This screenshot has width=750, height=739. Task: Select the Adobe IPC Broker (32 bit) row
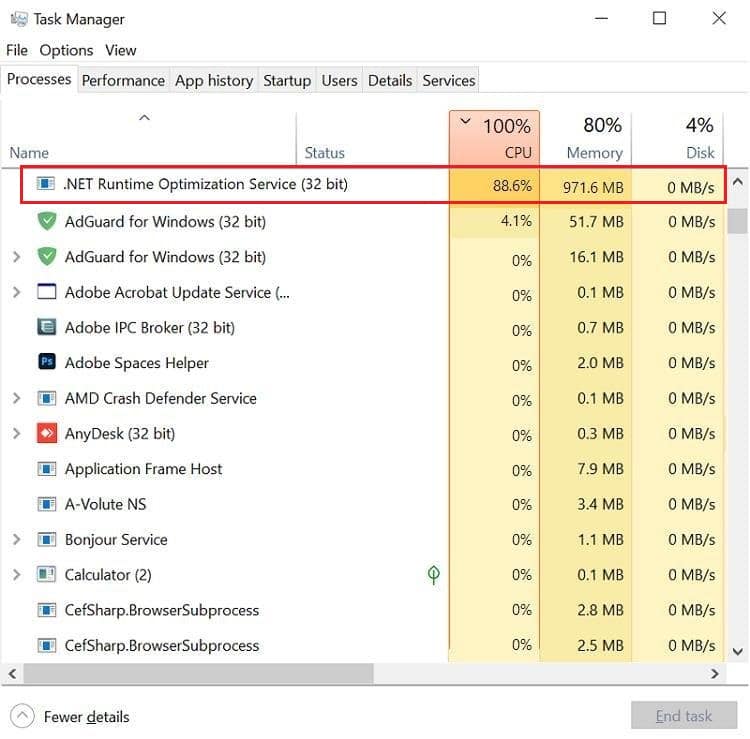(x=363, y=328)
